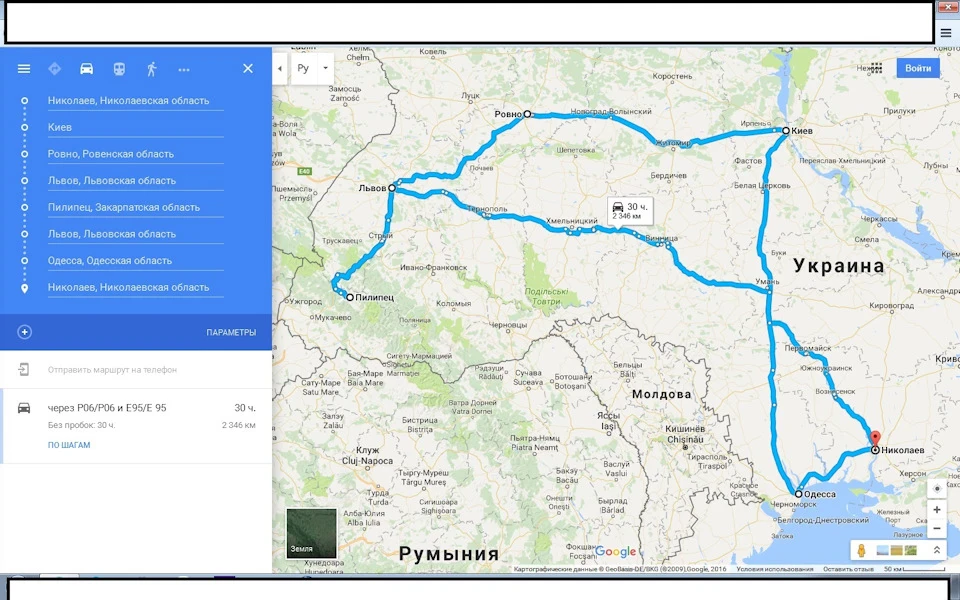960x600 pixels.
Task: Switch to Земля satellite thumbnail
Action: (x=311, y=533)
